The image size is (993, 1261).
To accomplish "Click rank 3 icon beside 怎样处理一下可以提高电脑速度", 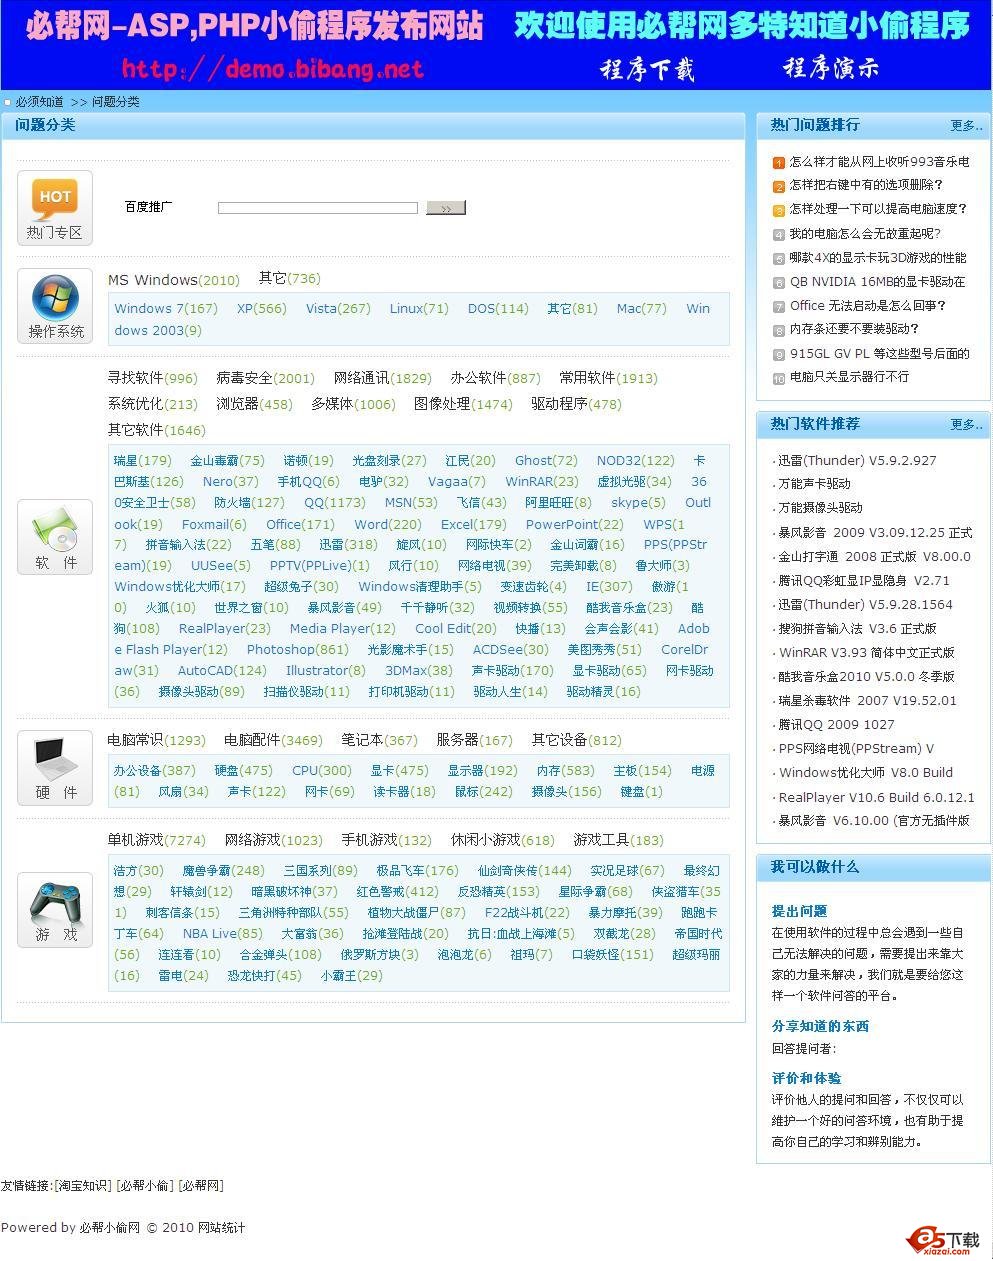I will click(x=779, y=210).
